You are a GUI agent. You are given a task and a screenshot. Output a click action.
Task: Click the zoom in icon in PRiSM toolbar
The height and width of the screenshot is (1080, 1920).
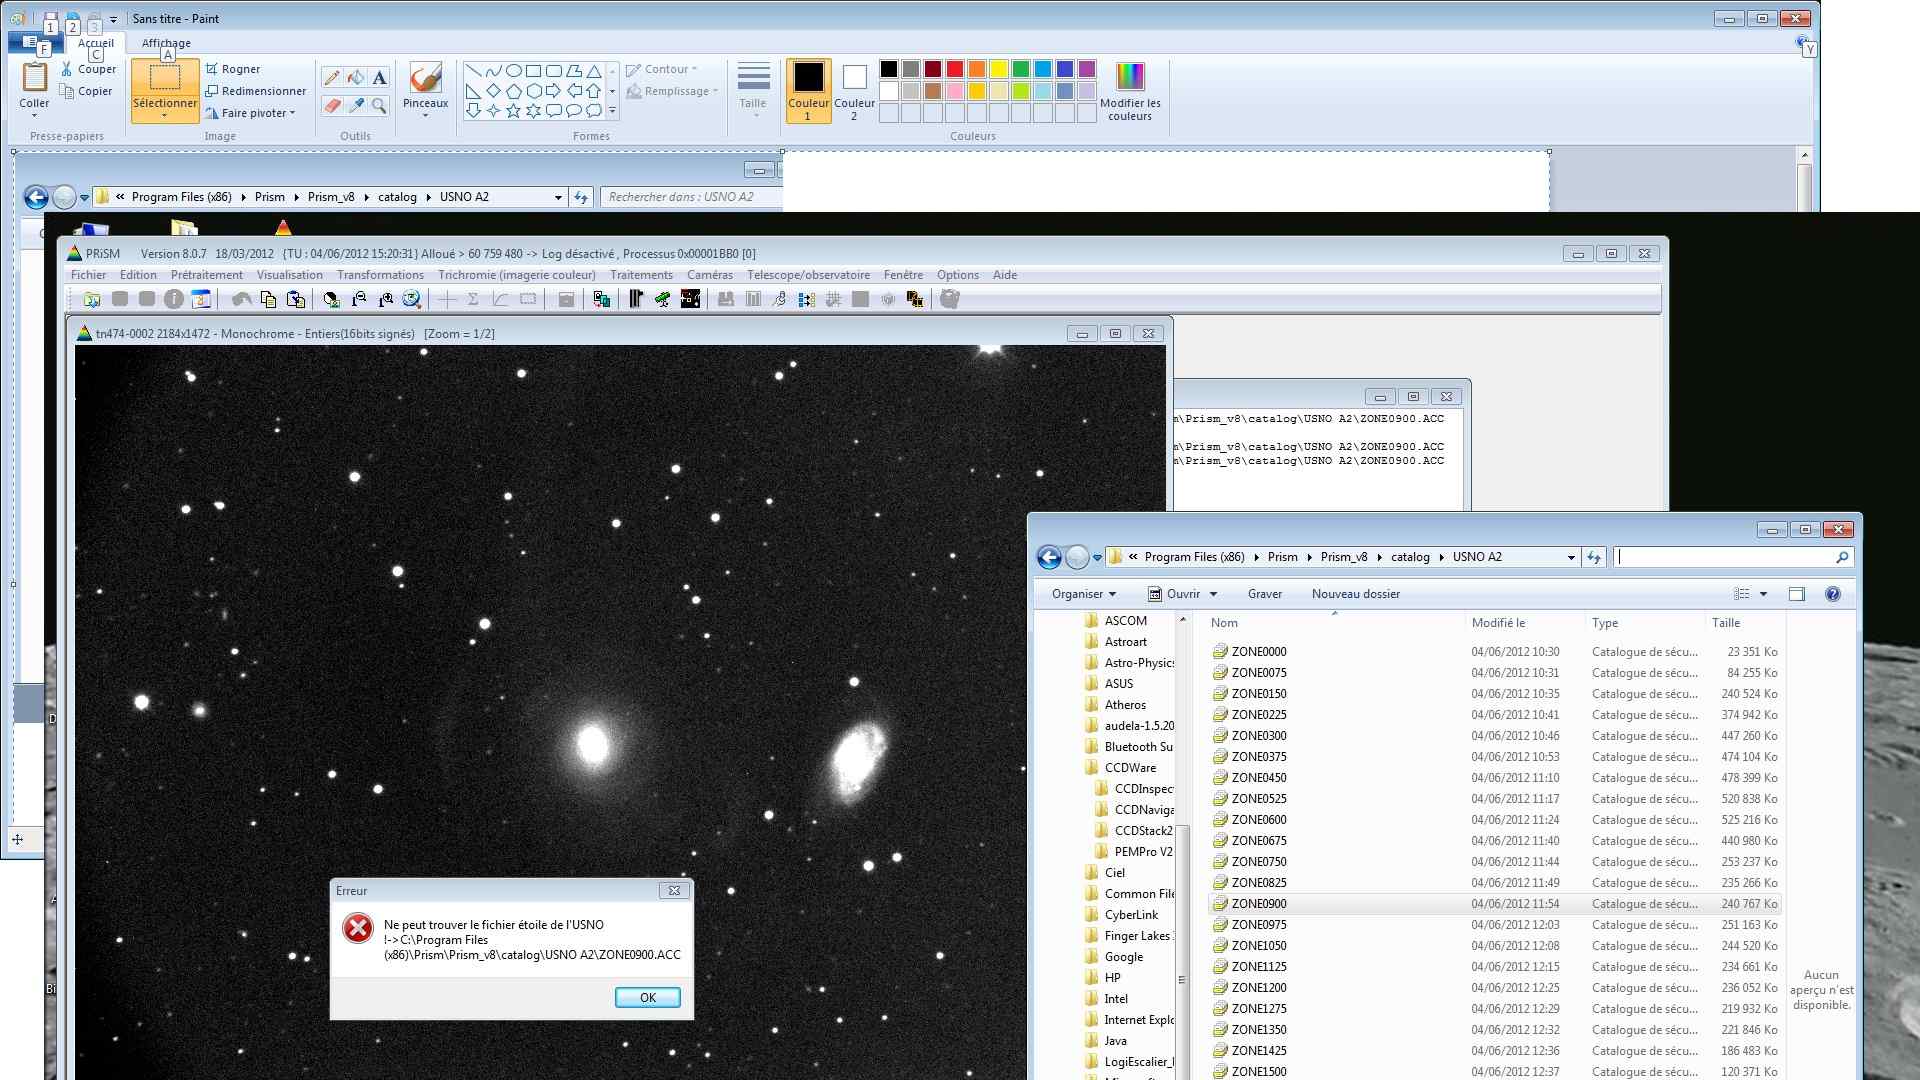386,299
